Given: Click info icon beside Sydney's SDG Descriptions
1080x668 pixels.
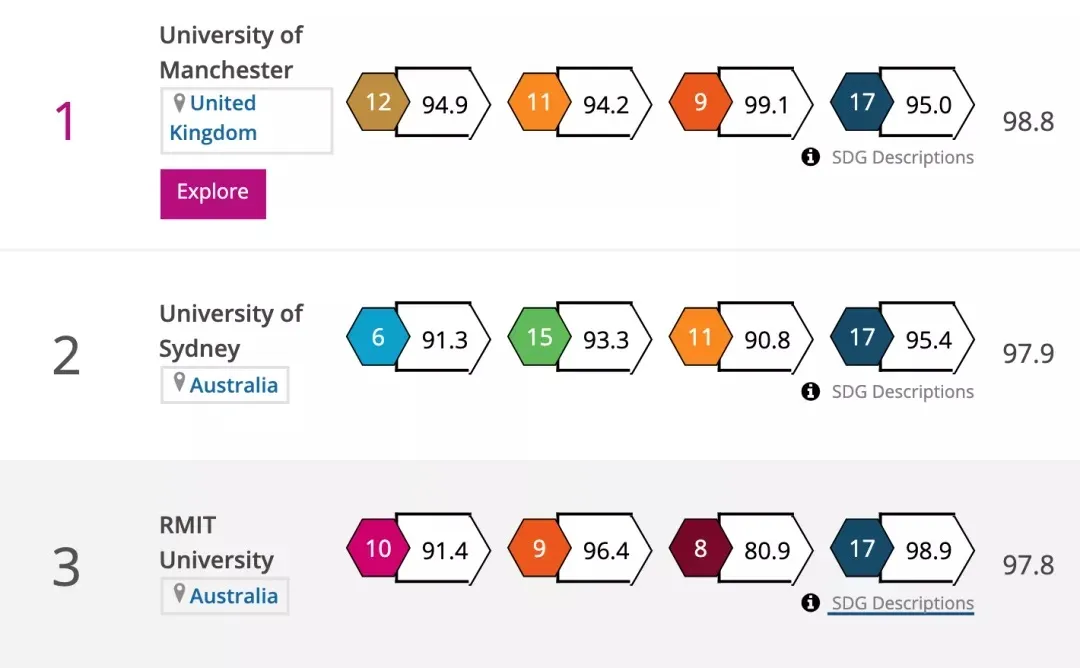Looking at the screenshot, I should point(811,392).
